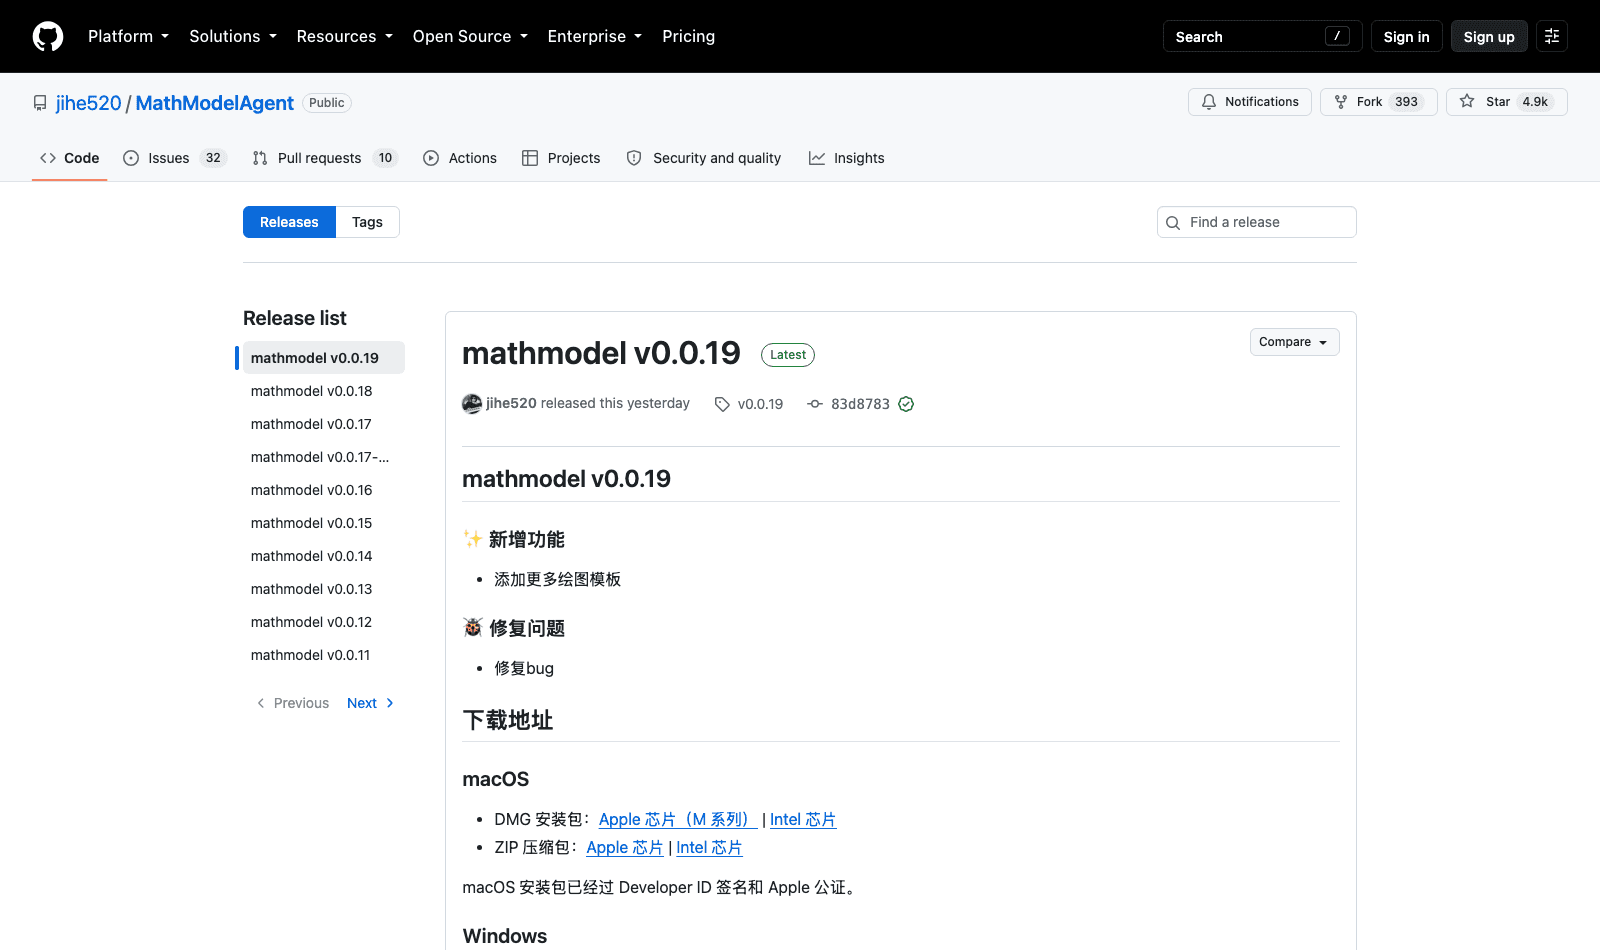Click the Sign in button
This screenshot has height=950, width=1600.
click(x=1406, y=36)
